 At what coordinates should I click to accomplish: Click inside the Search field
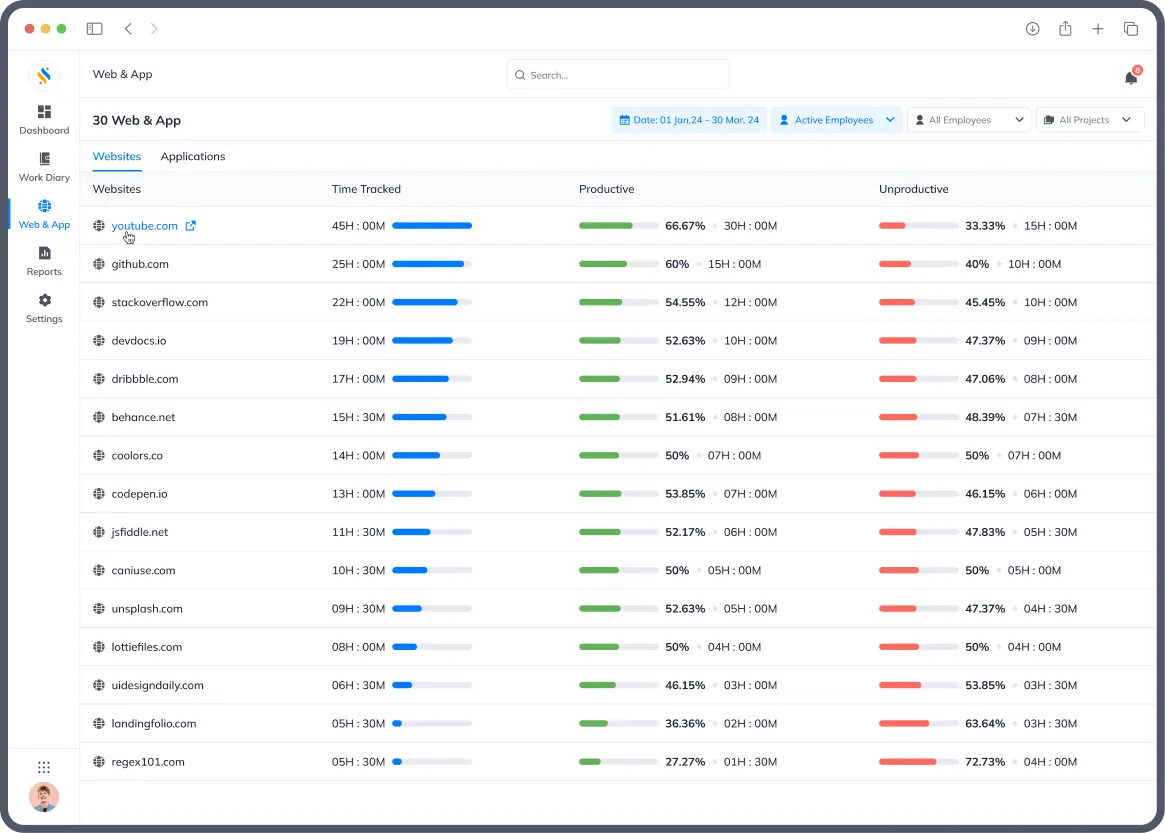click(x=617, y=74)
